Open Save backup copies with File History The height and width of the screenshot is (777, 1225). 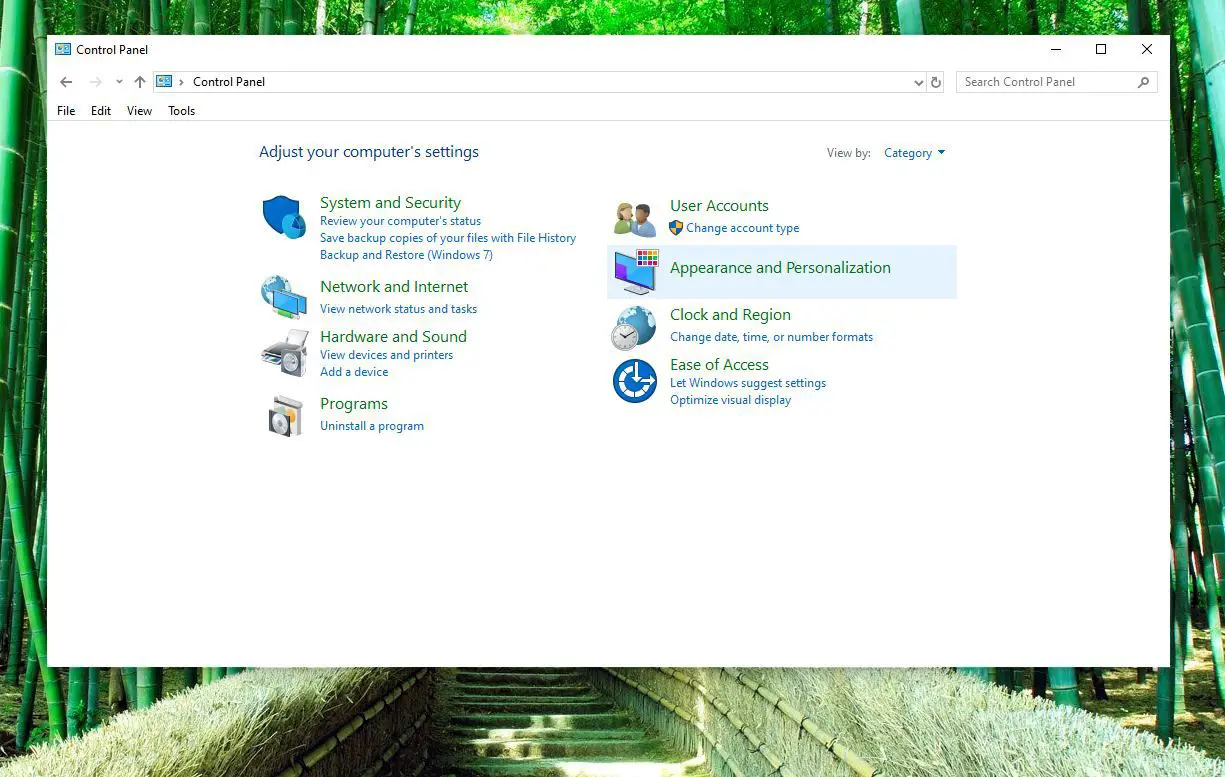click(x=448, y=238)
